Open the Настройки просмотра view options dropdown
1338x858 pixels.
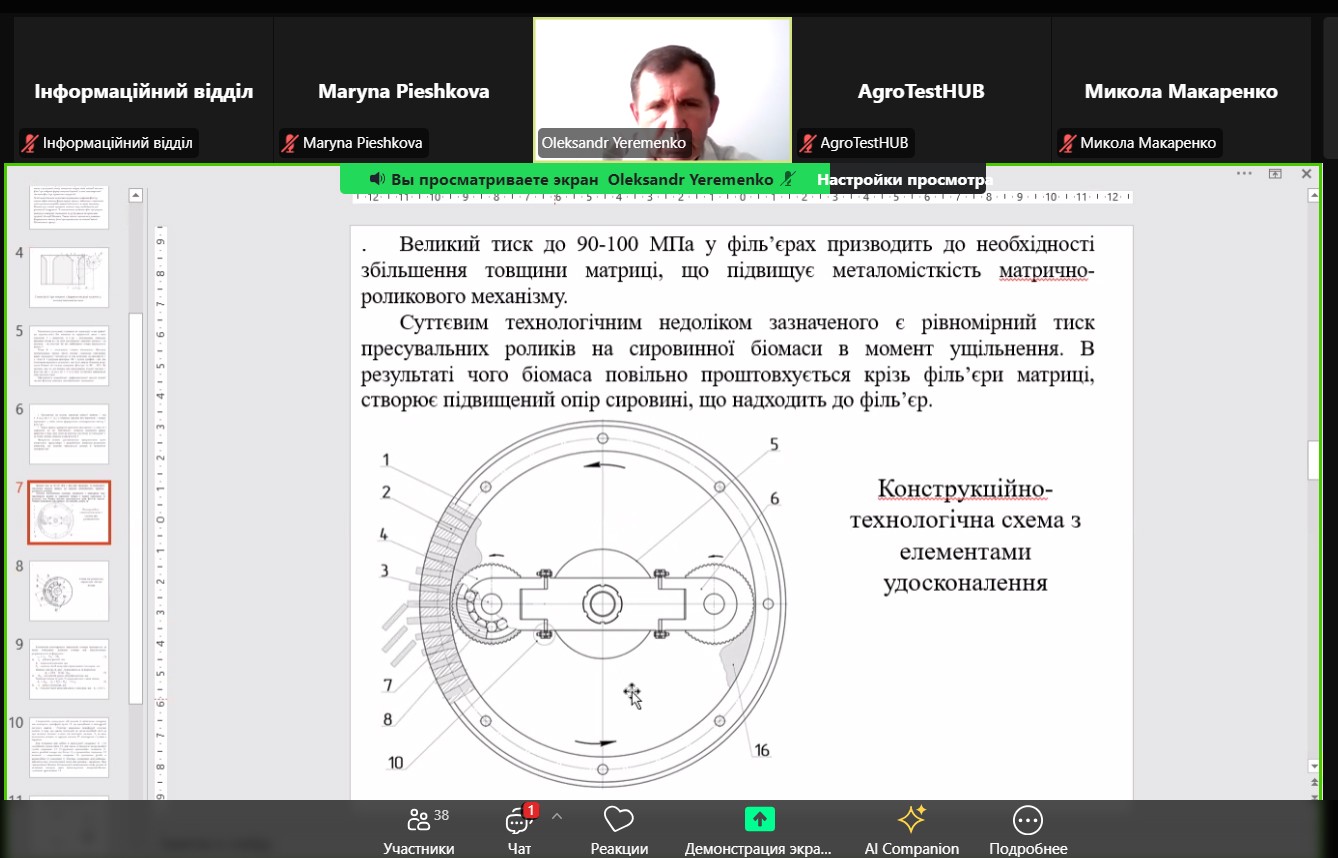900,179
